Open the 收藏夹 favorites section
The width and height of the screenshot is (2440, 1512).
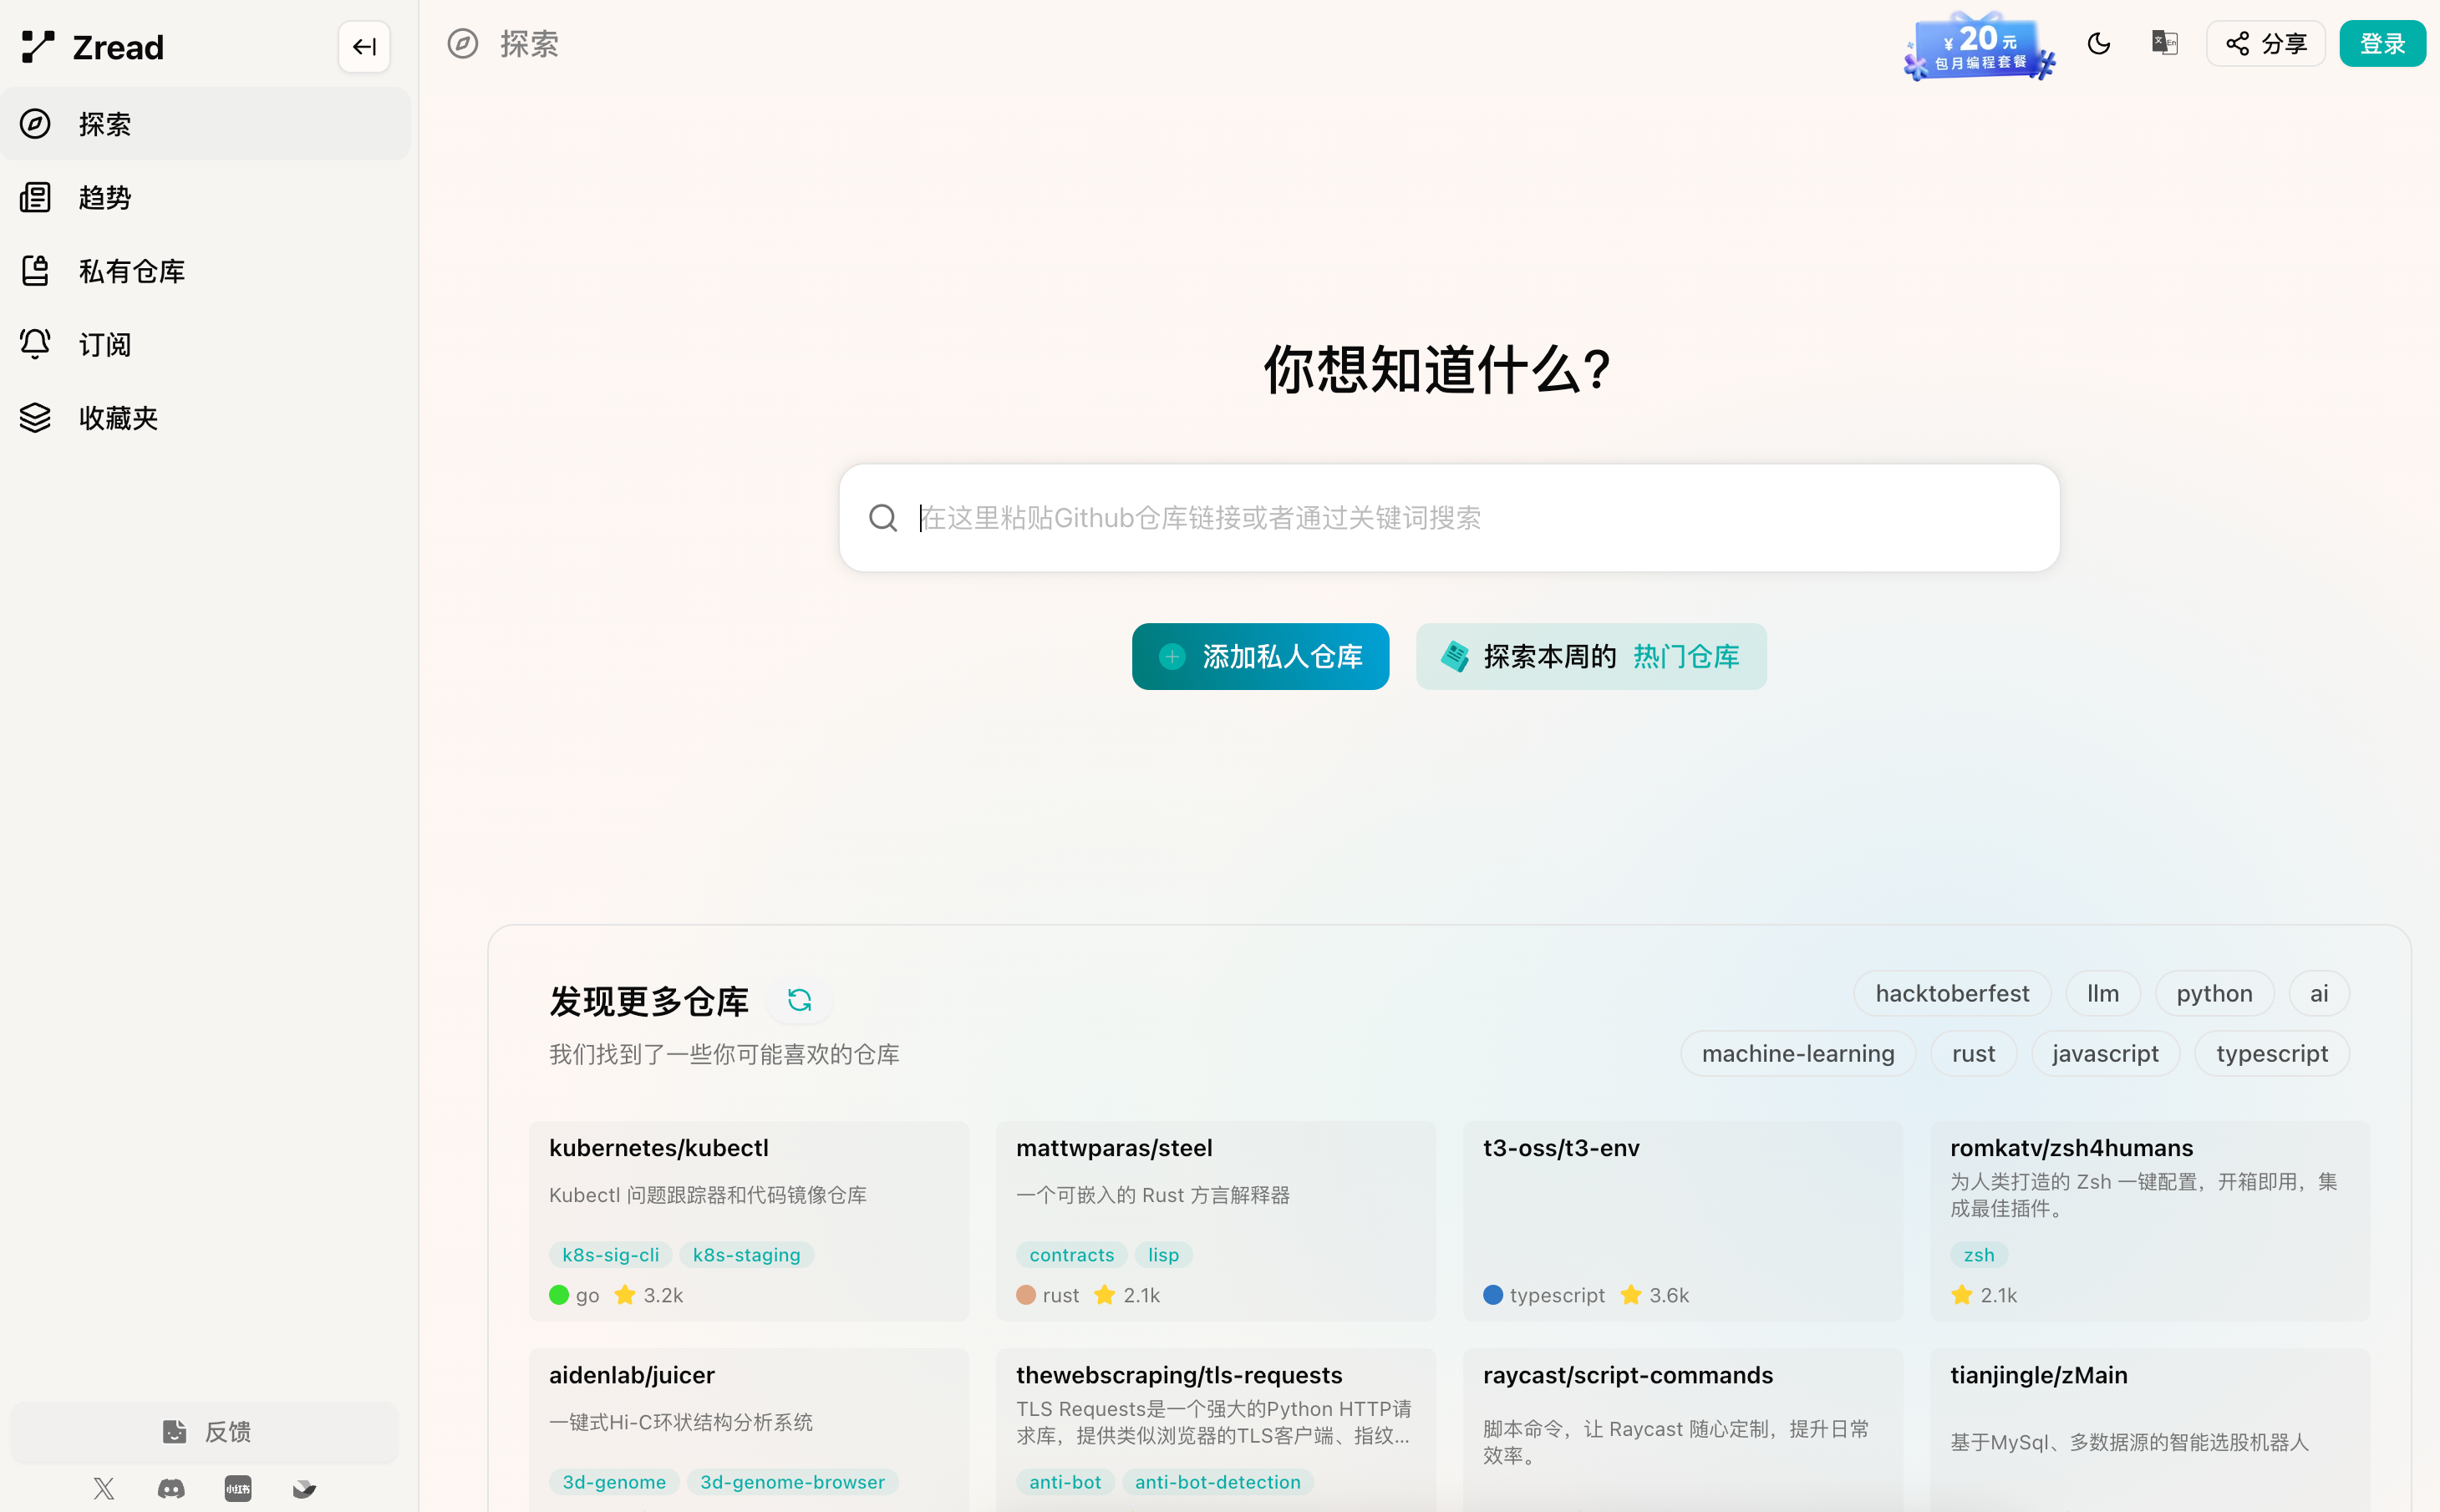[x=118, y=418]
